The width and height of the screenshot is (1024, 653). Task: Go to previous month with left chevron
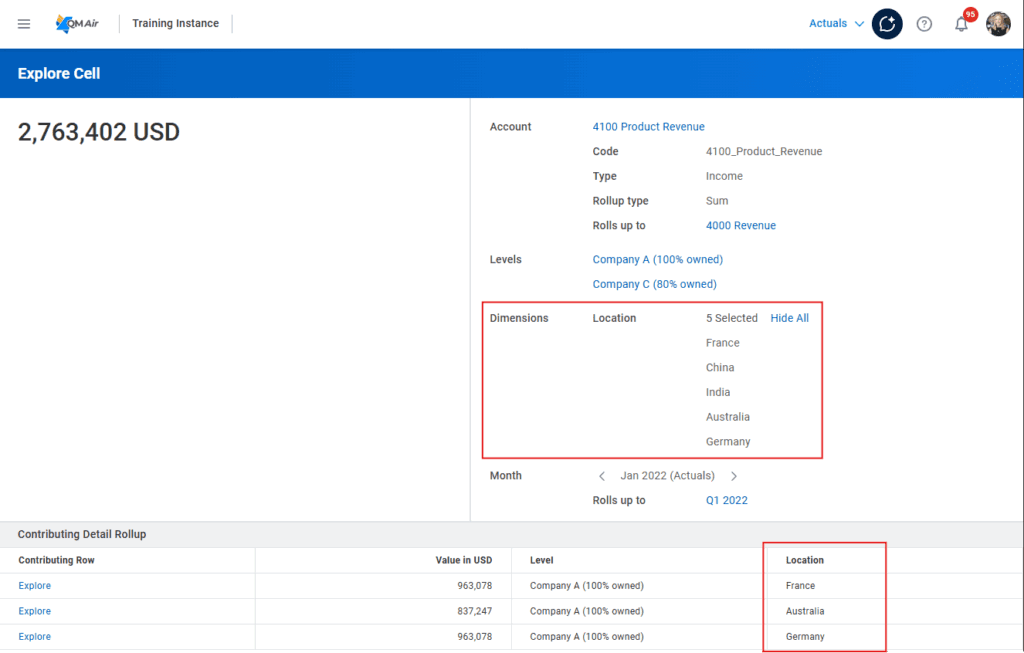(x=601, y=475)
